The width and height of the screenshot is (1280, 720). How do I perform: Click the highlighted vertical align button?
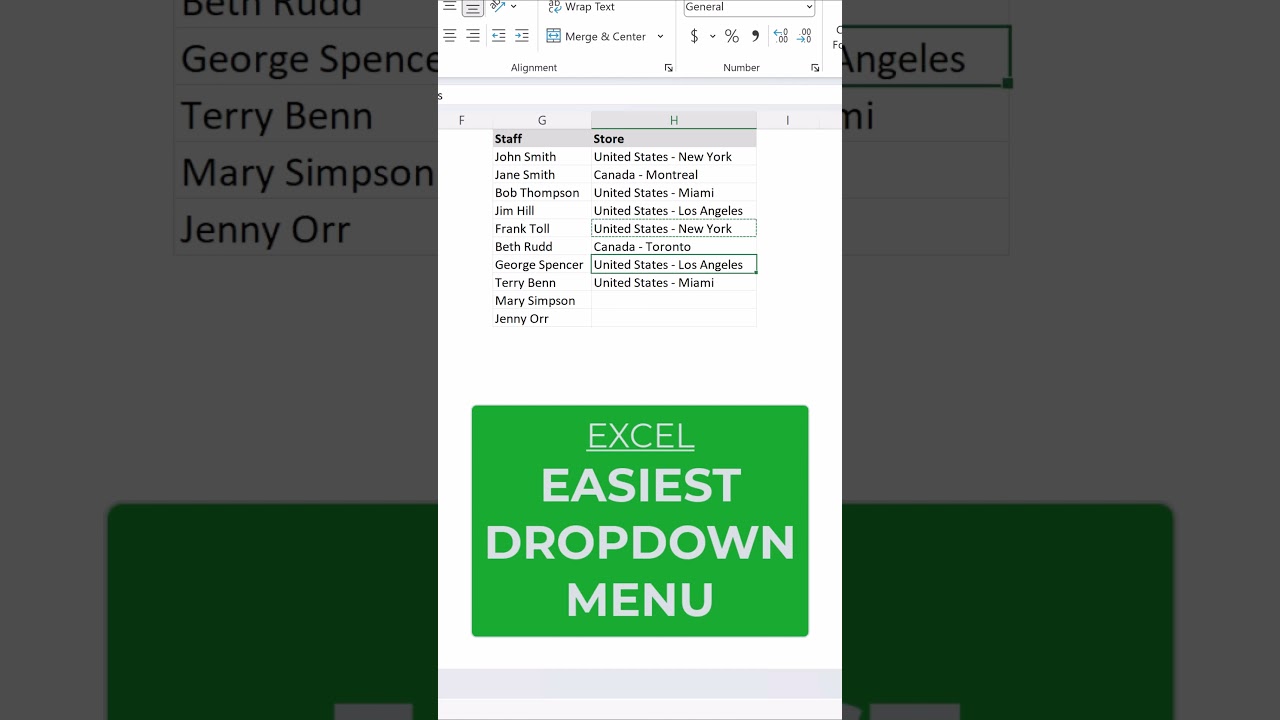(473, 7)
